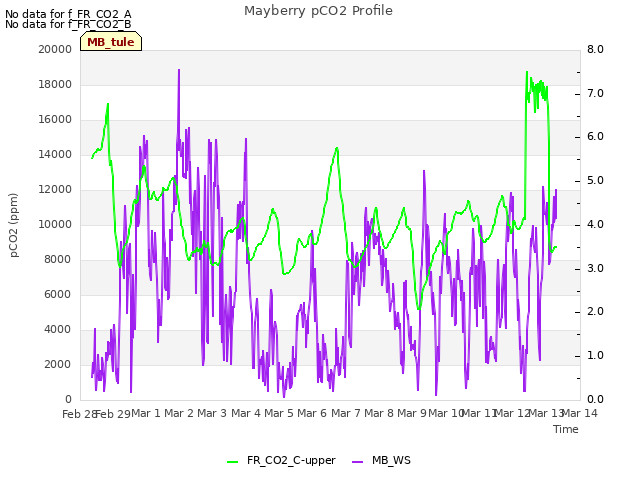The height and width of the screenshot is (480, 640).
Task: Click the 16000 y-axis tick label
Action: (x=55, y=120)
